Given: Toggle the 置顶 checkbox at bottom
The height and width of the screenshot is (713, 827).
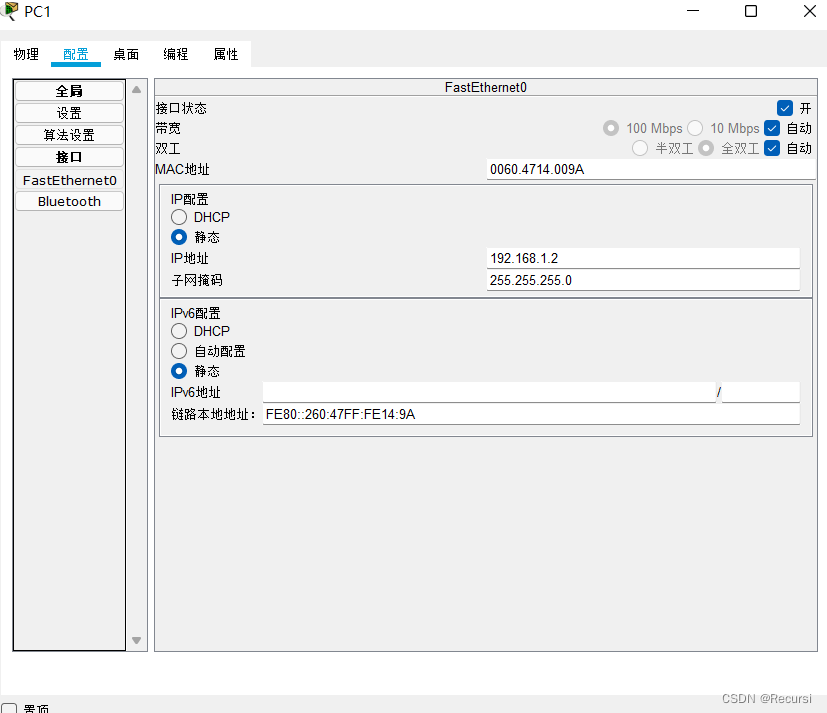Looking at the screenshot, I should (9, 708).
